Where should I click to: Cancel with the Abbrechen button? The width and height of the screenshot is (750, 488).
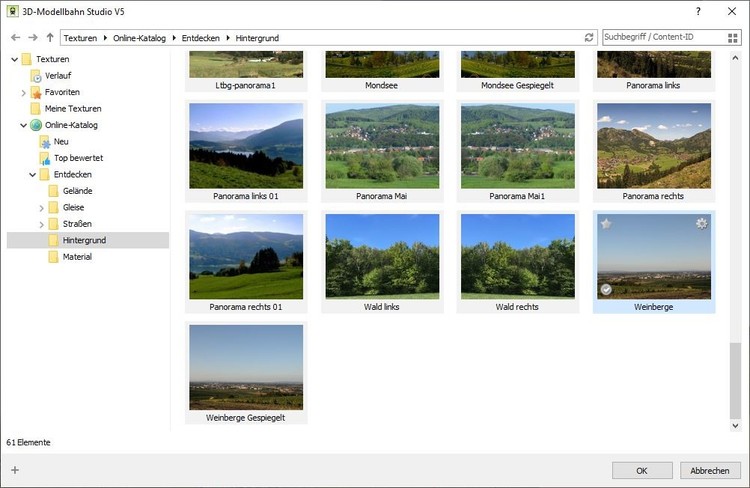pyautogui.click(x=710, y=470)
